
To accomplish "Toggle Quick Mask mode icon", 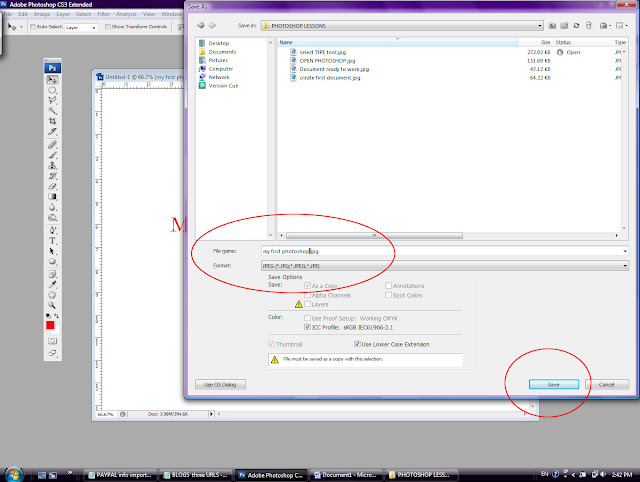I will [52, 341].
